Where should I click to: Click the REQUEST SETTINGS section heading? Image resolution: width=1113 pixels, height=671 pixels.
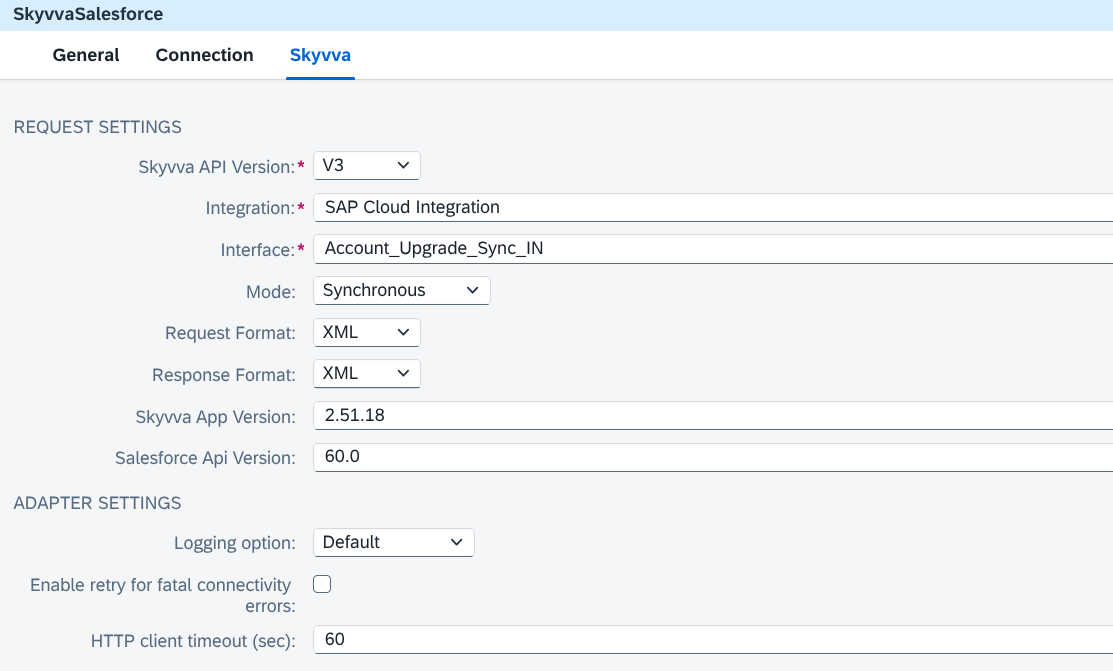(98, 127)
